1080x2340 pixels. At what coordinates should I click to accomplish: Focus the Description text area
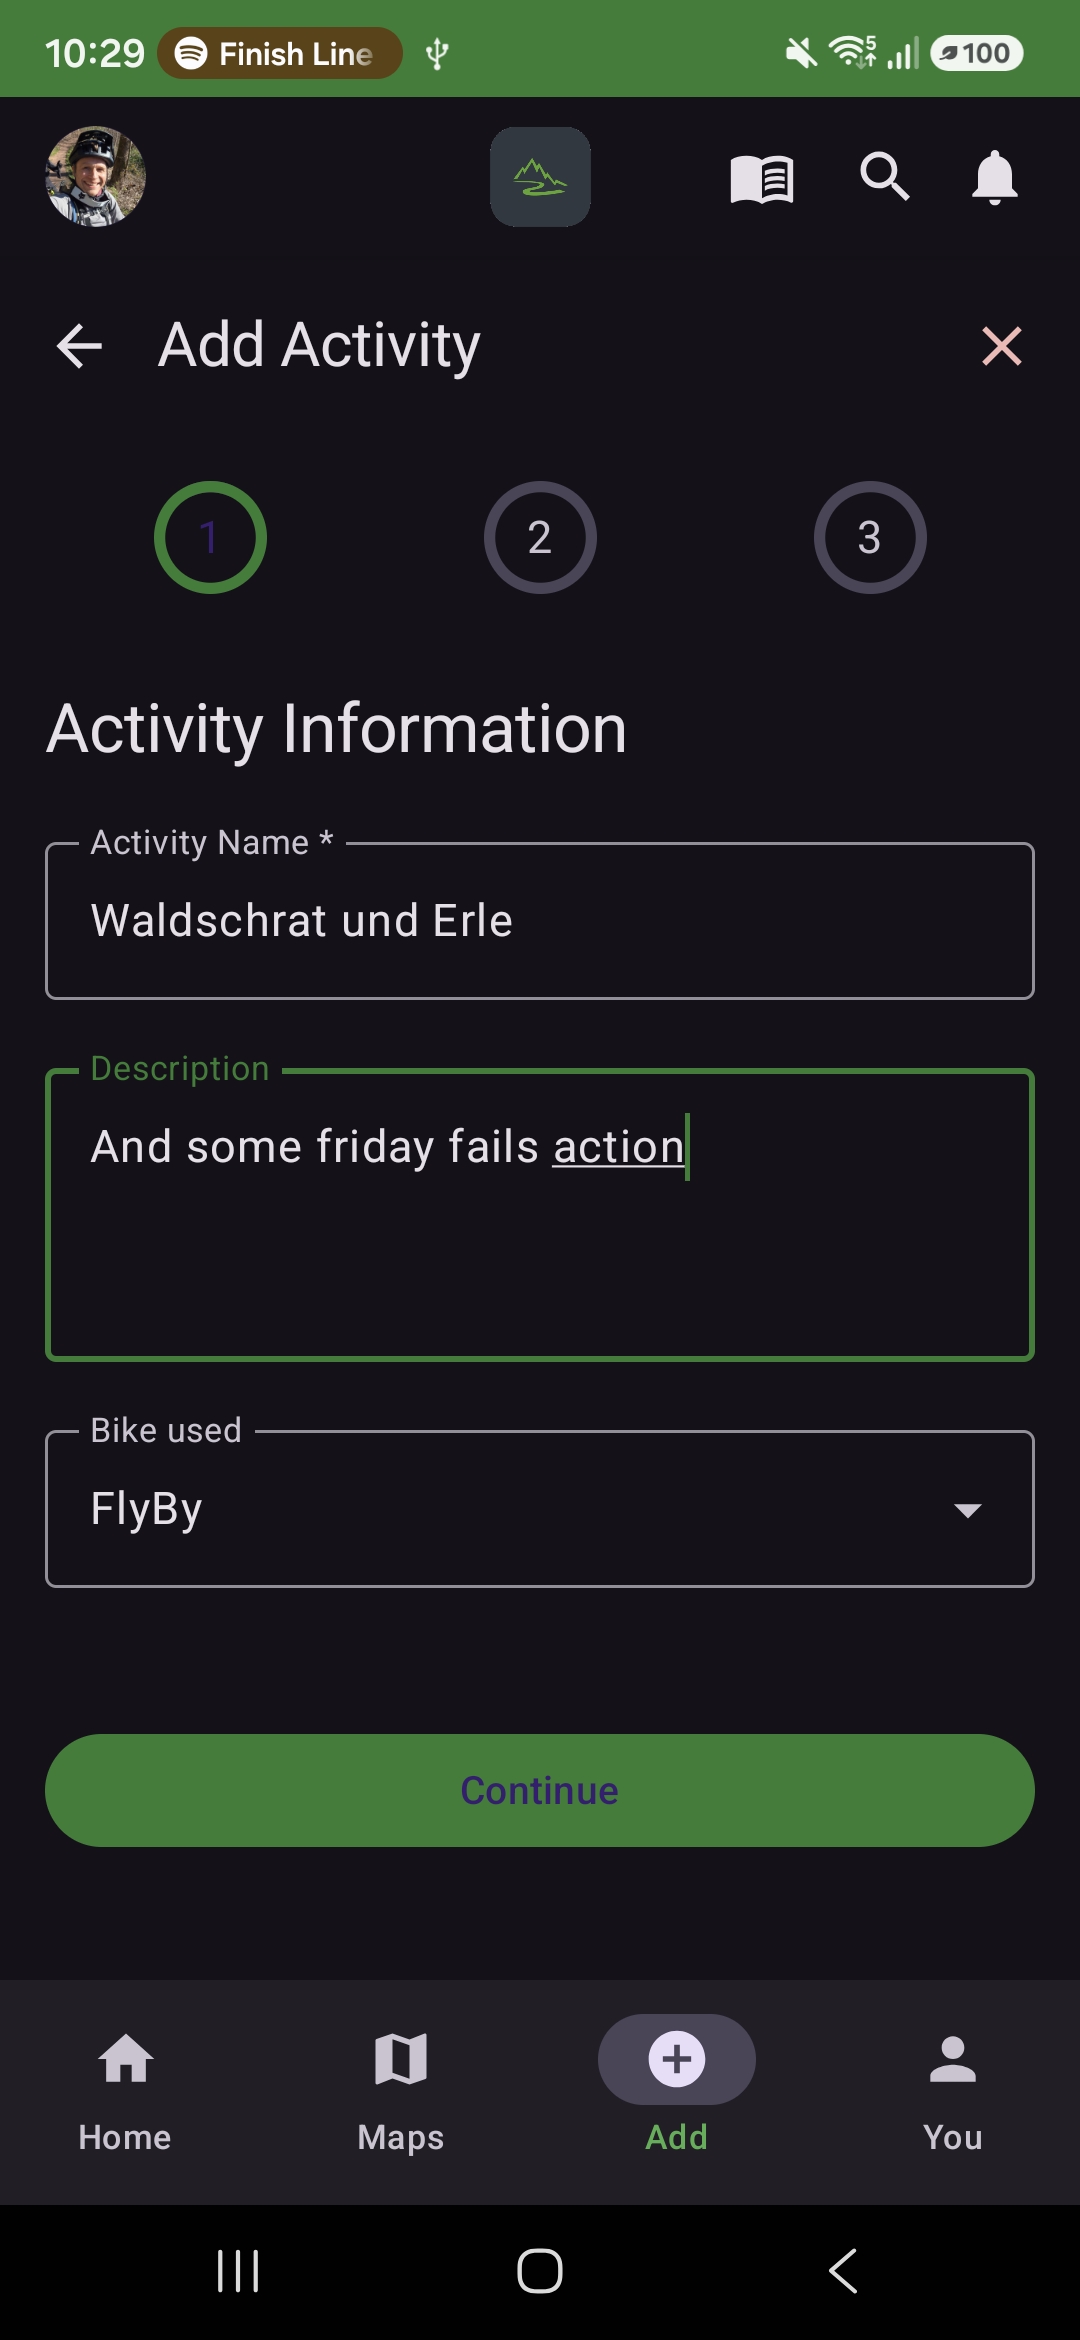540,1215
